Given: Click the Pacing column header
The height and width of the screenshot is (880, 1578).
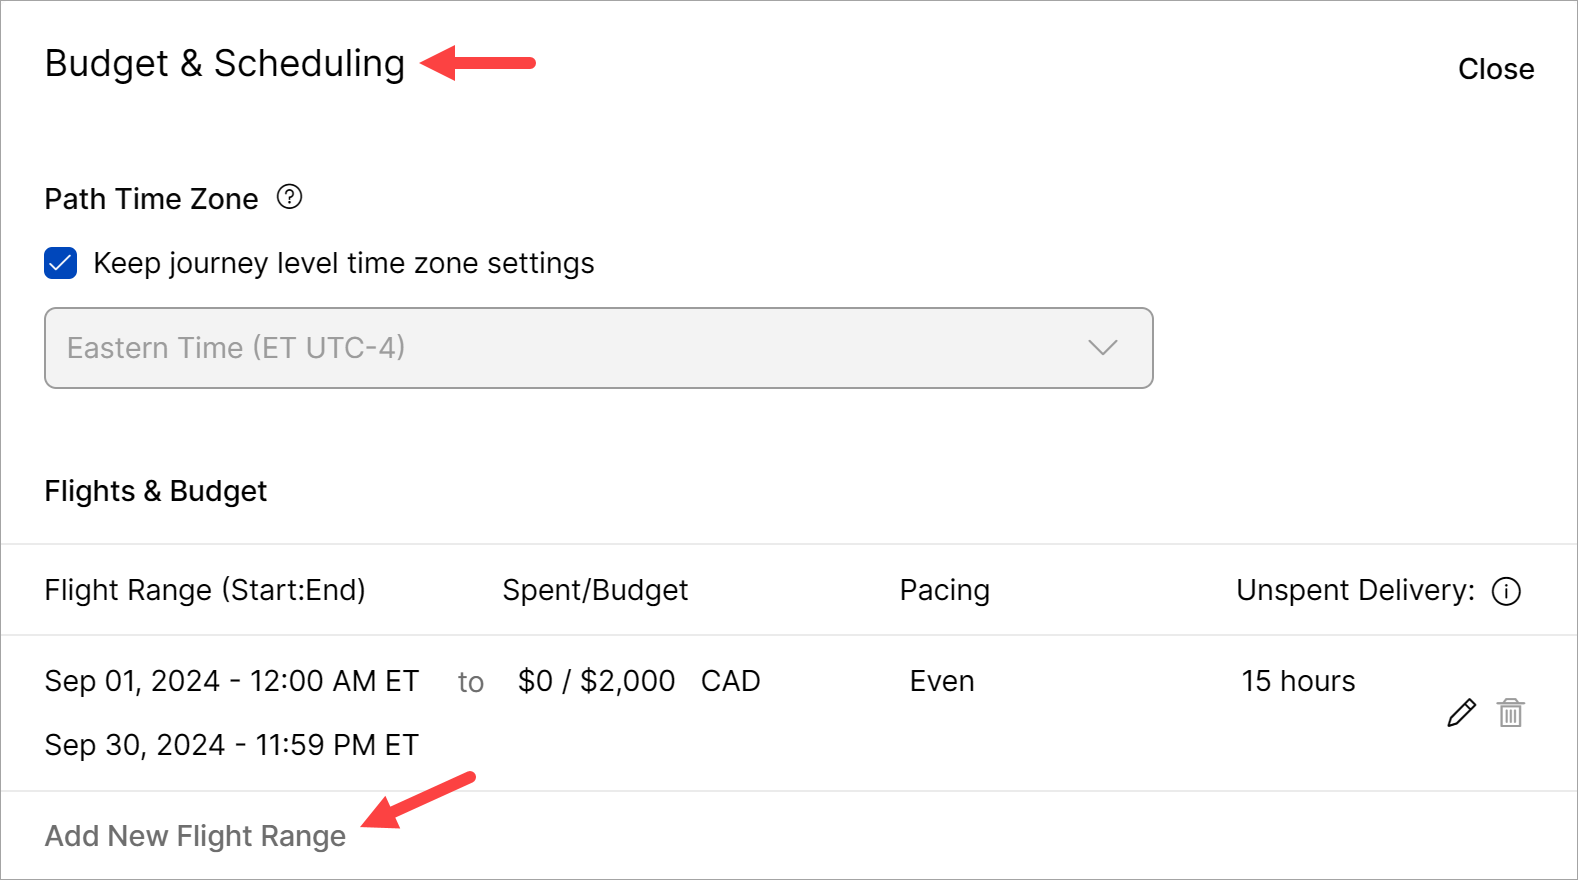Looking at the screenshot, I should tap(944, 590).
